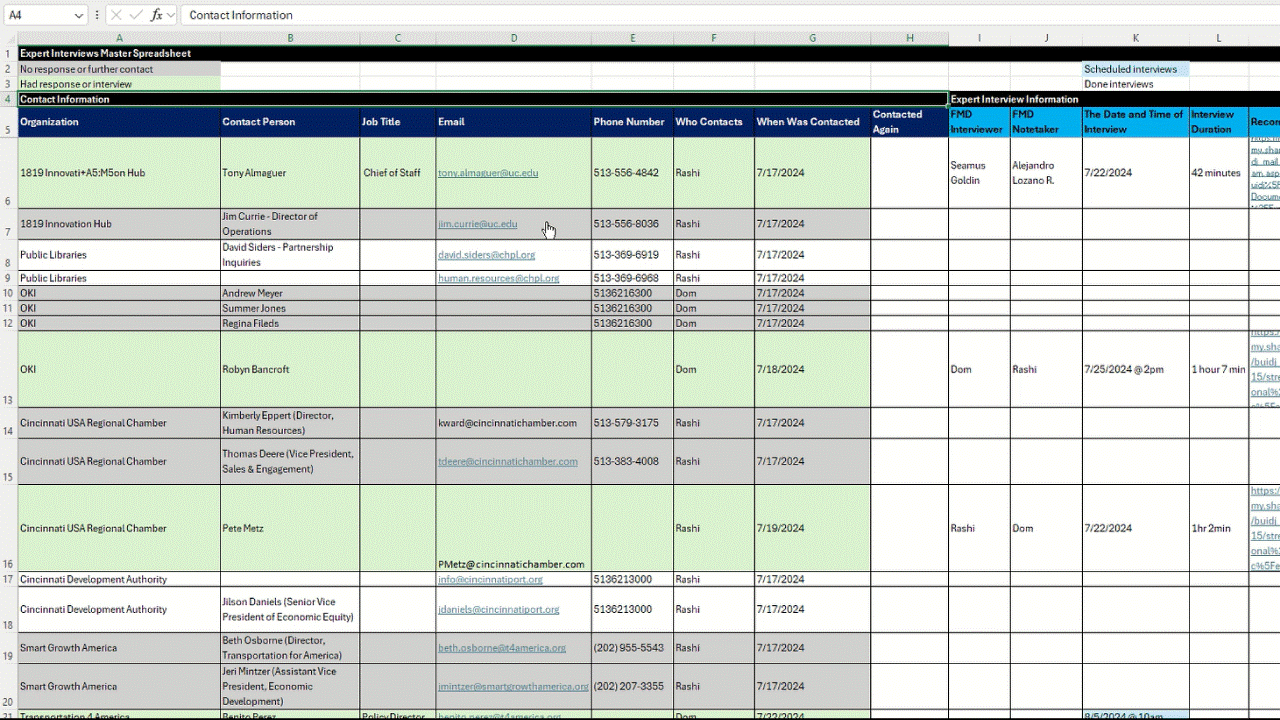Viewport: 1280px width, 720px height.
Task: Select the PMetz@cincinnatichamber.com cell
Action: [x=513, y=528]
